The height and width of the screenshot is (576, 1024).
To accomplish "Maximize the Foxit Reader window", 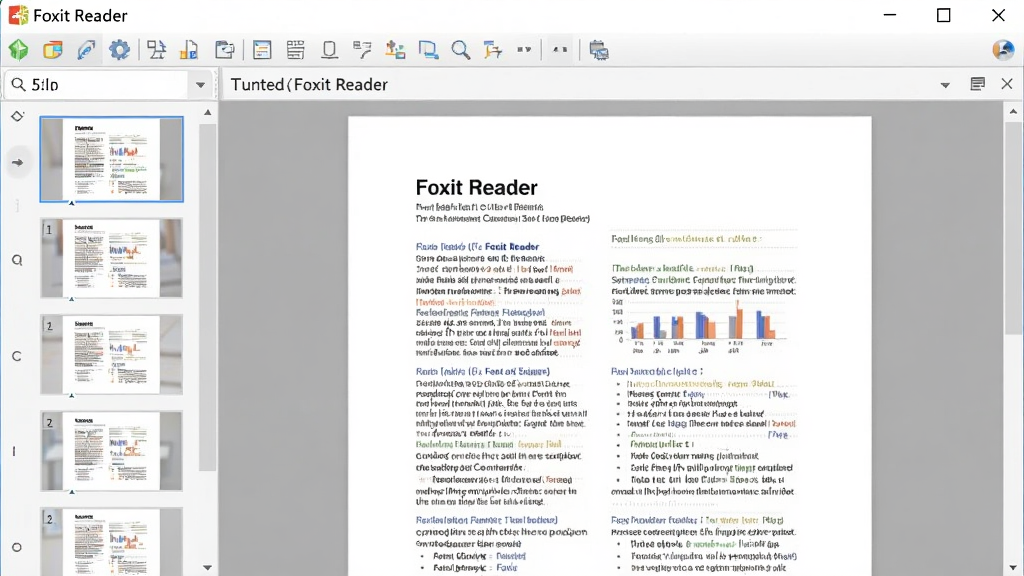I will (944, 15).
